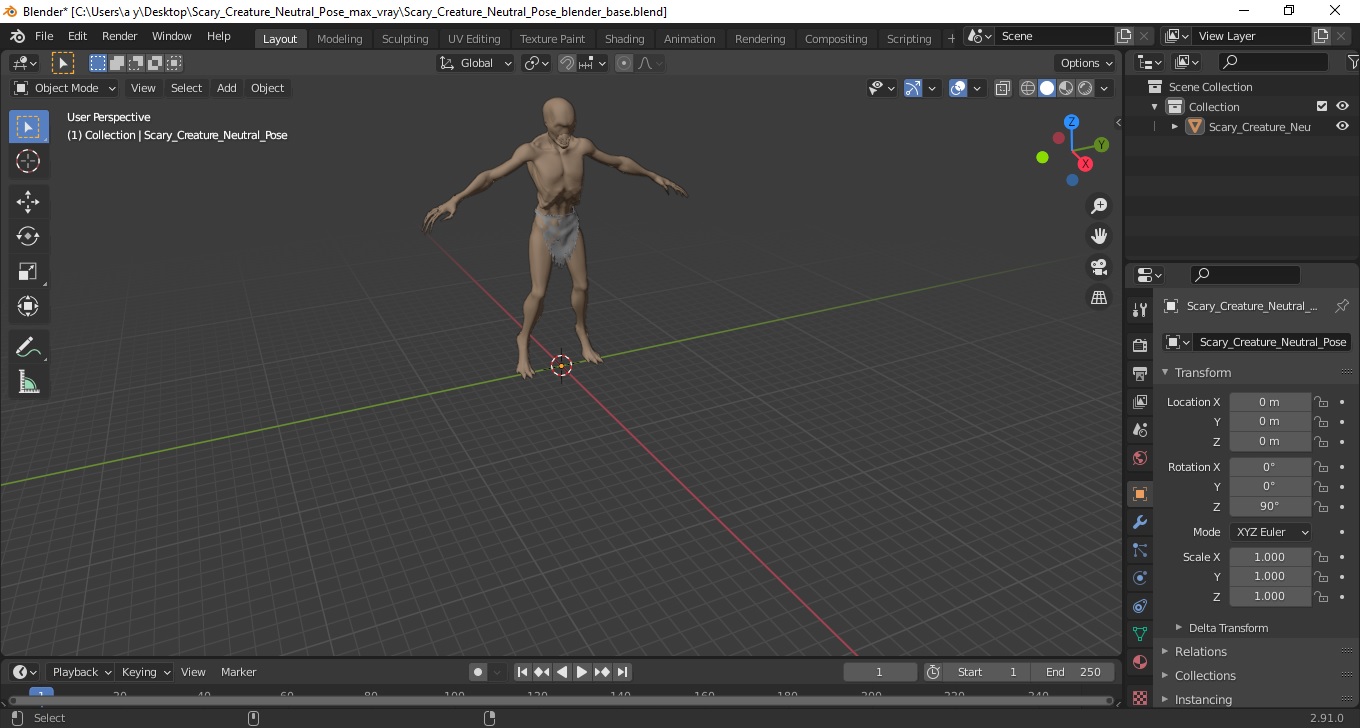Open the Tool properties tab
Screen dimensions: 1360x728
[x=1140, y=310]
